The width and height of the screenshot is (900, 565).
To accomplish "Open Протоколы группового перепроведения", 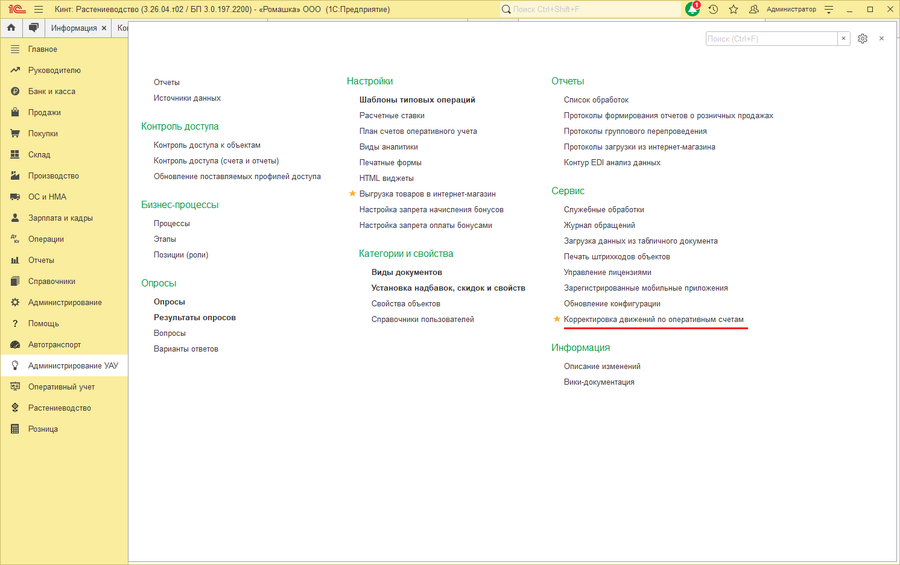I will pos(635,131).
